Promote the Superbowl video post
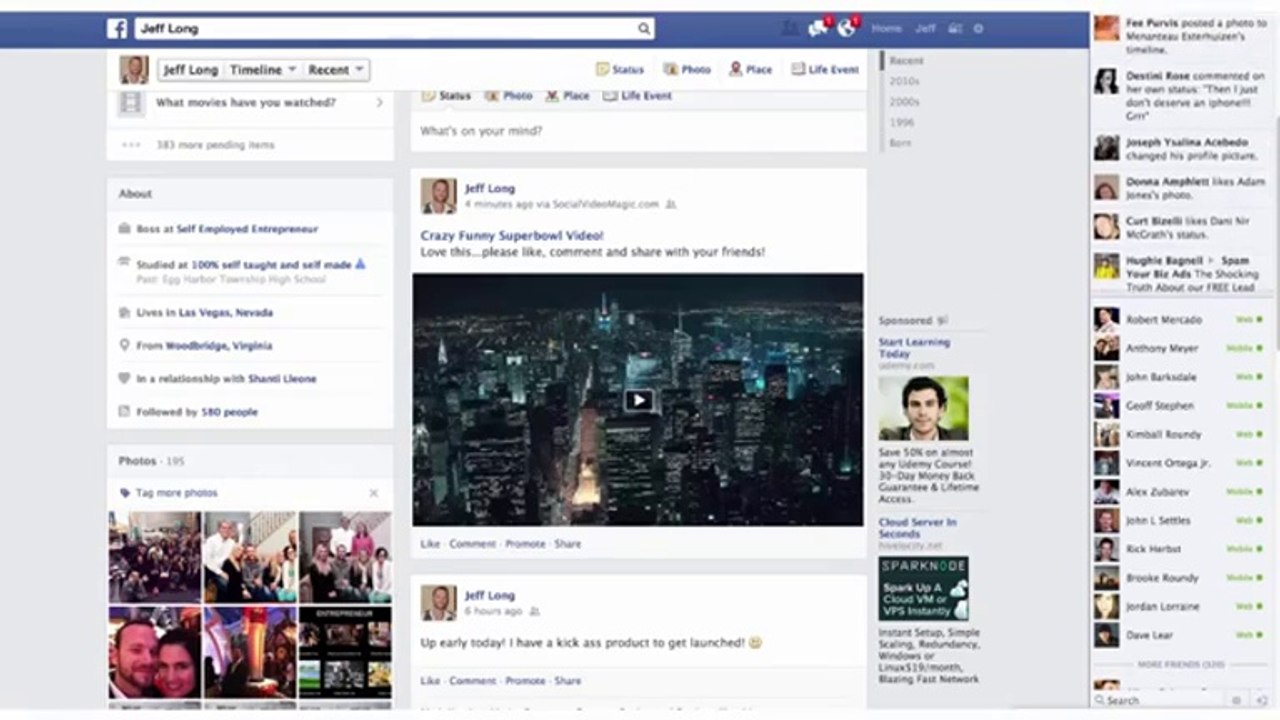This screenshot has height=720, width=1280. pyautogui.click(x=525, y=544)
